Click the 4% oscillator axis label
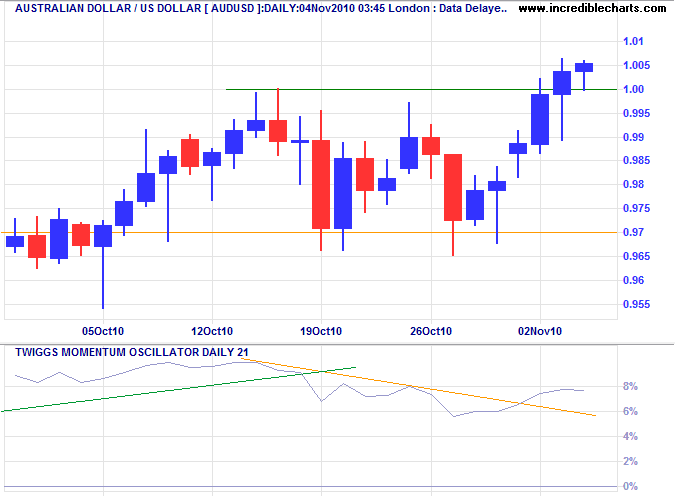Viewport: 675px width, 500px height. coord(630,436)
